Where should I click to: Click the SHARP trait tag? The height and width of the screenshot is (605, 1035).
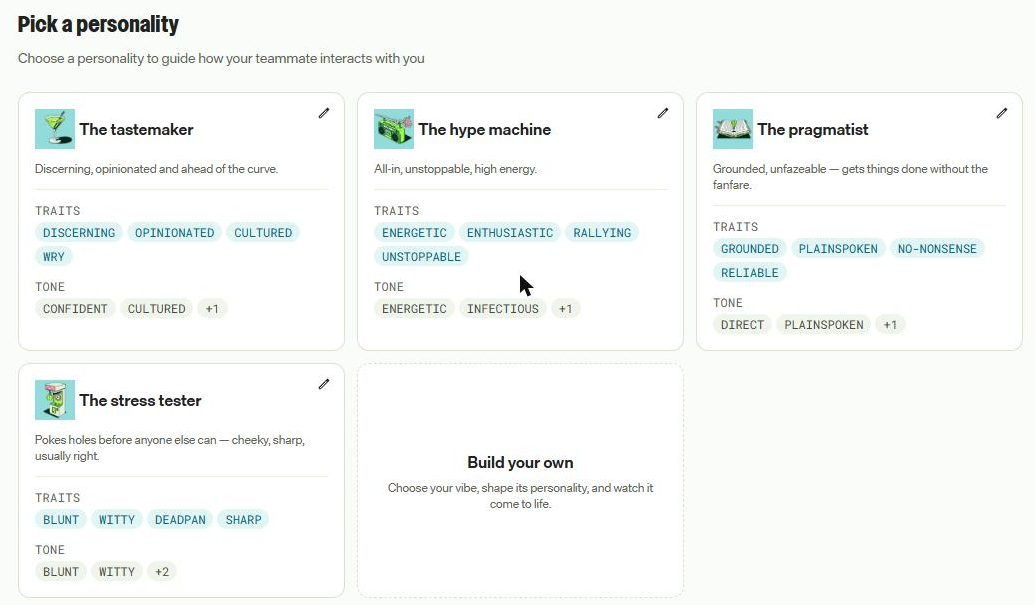click(x=244, y=520)
